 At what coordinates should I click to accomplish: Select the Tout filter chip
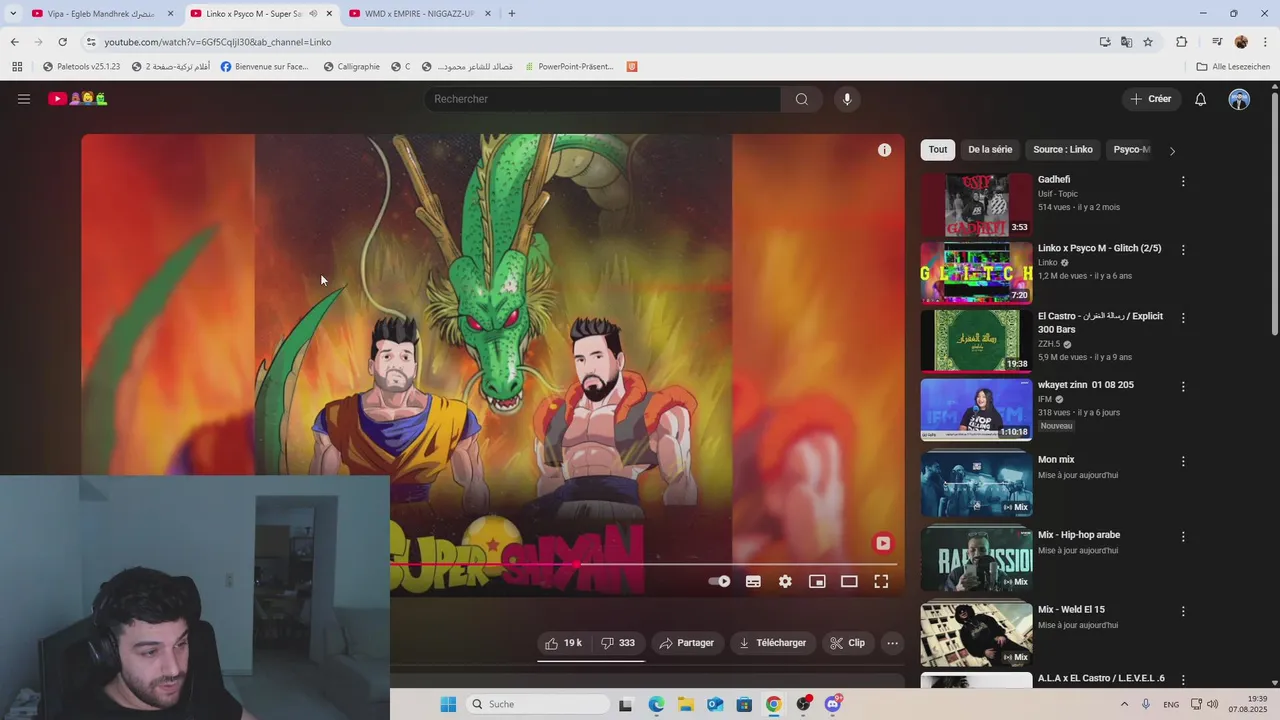tap(938, 150)
